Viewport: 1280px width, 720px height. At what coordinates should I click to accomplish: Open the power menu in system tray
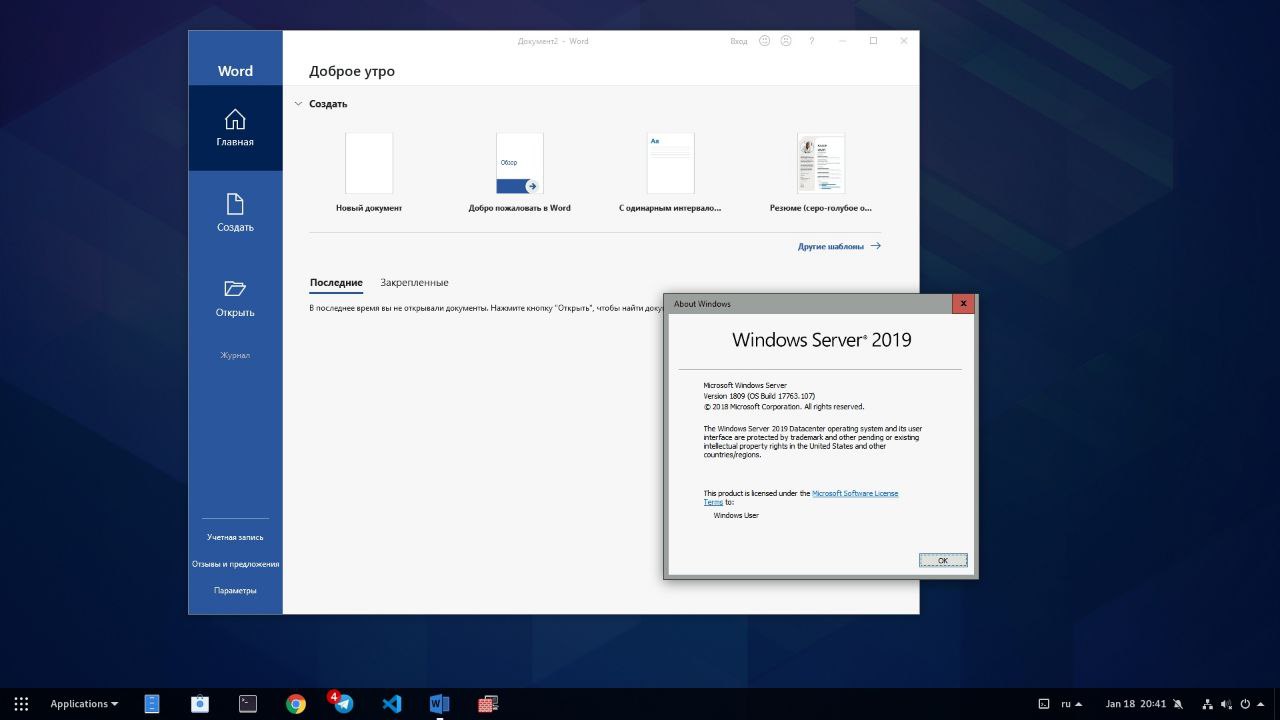[1245, 704]
